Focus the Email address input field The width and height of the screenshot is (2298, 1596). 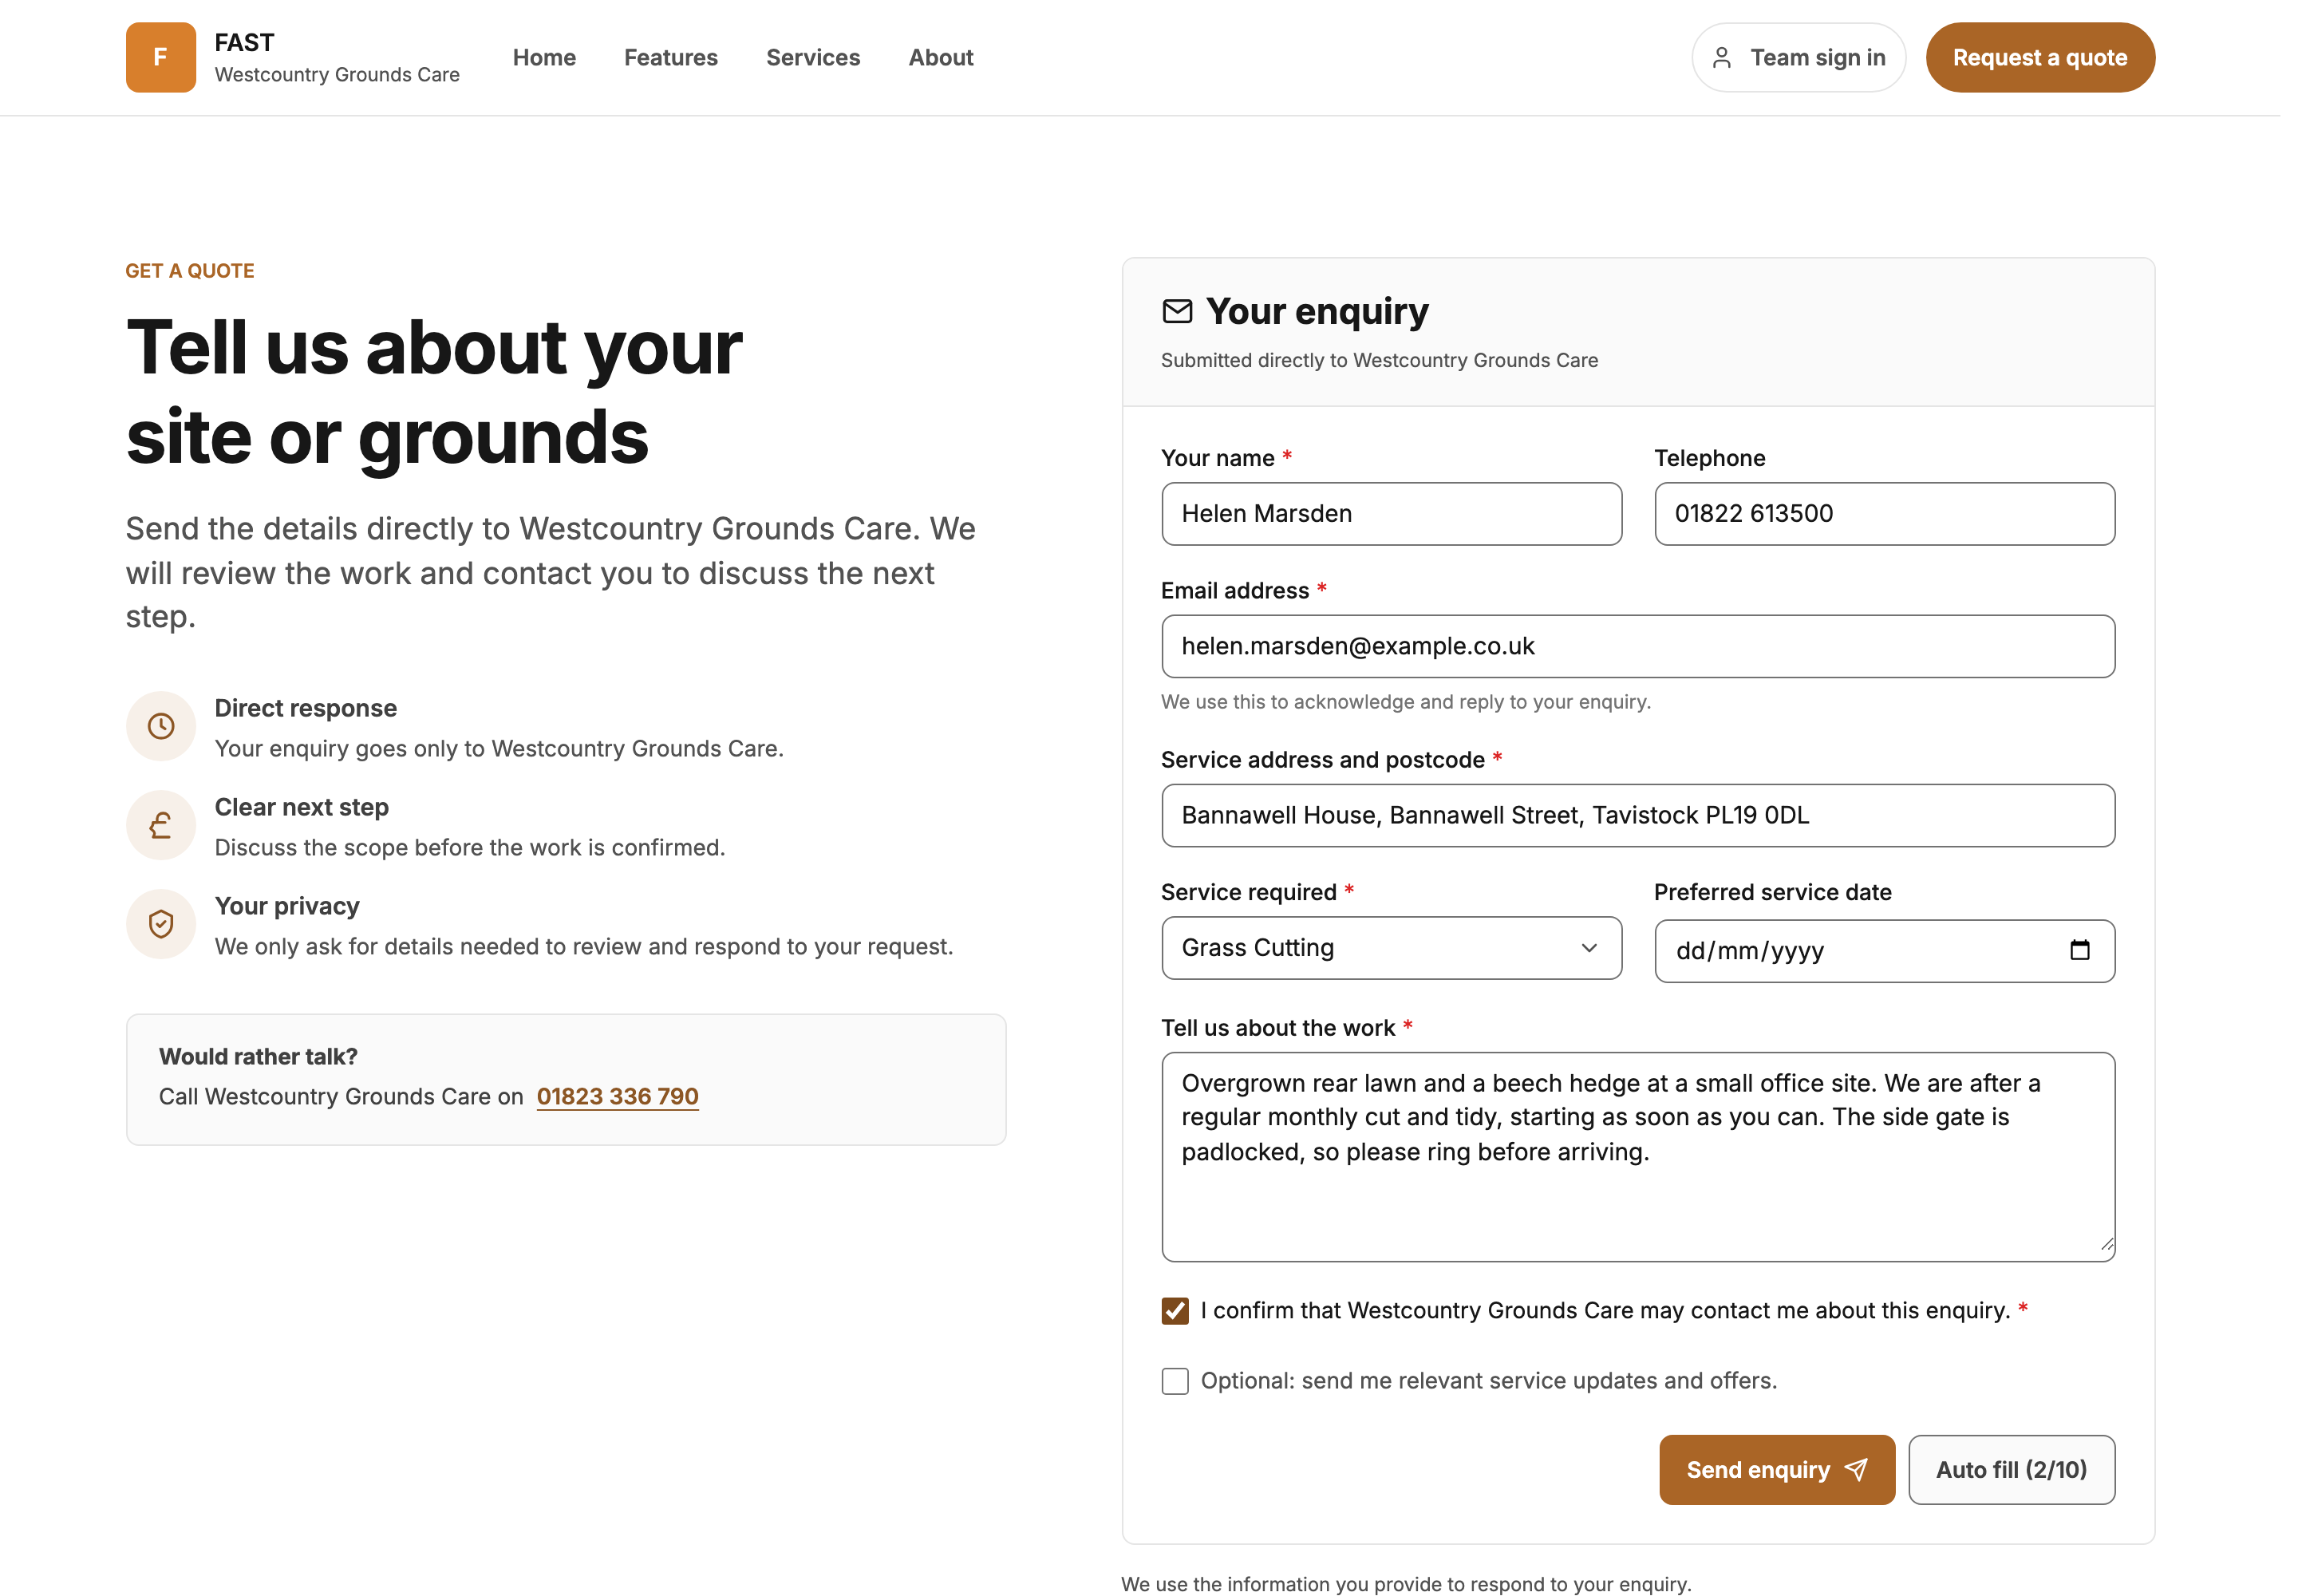click(x=1638, y=646)
